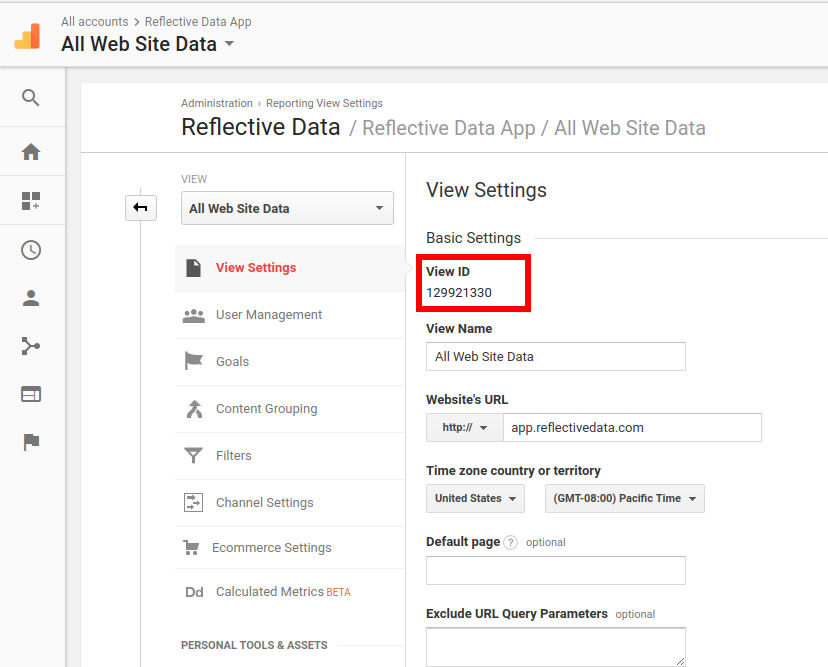
Task: Select Calculated Metrics menu item
Action: pos(290,592)
